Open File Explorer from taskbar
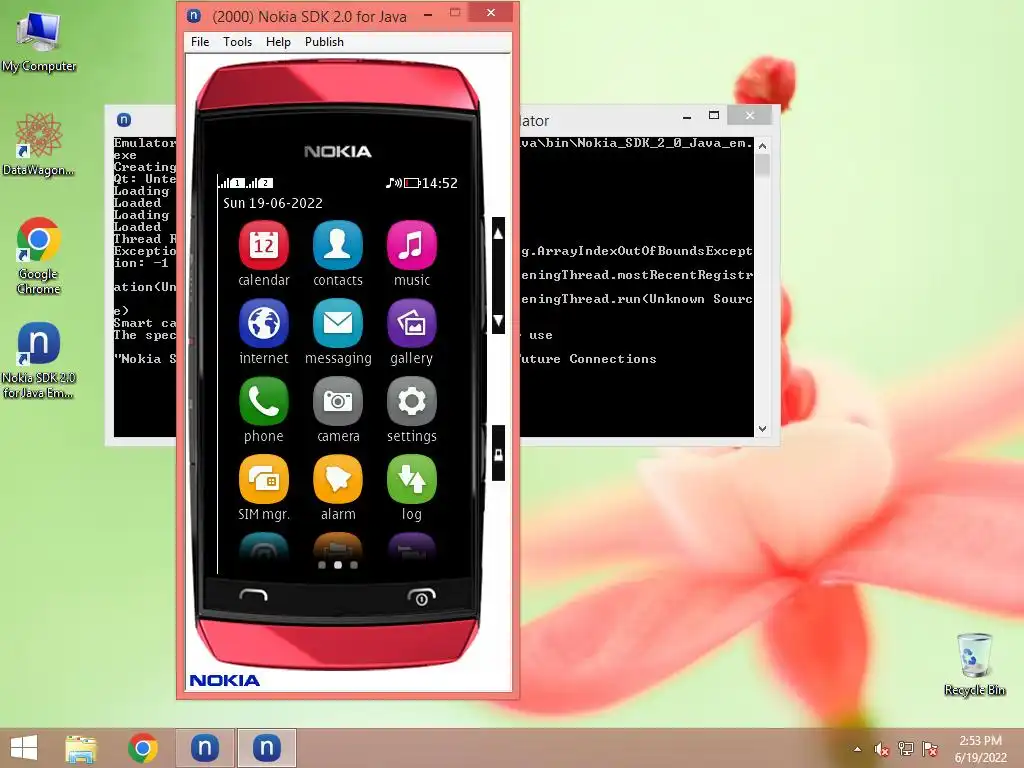The width and height of the screenshot is (1024, 768). tap(80, 748)
